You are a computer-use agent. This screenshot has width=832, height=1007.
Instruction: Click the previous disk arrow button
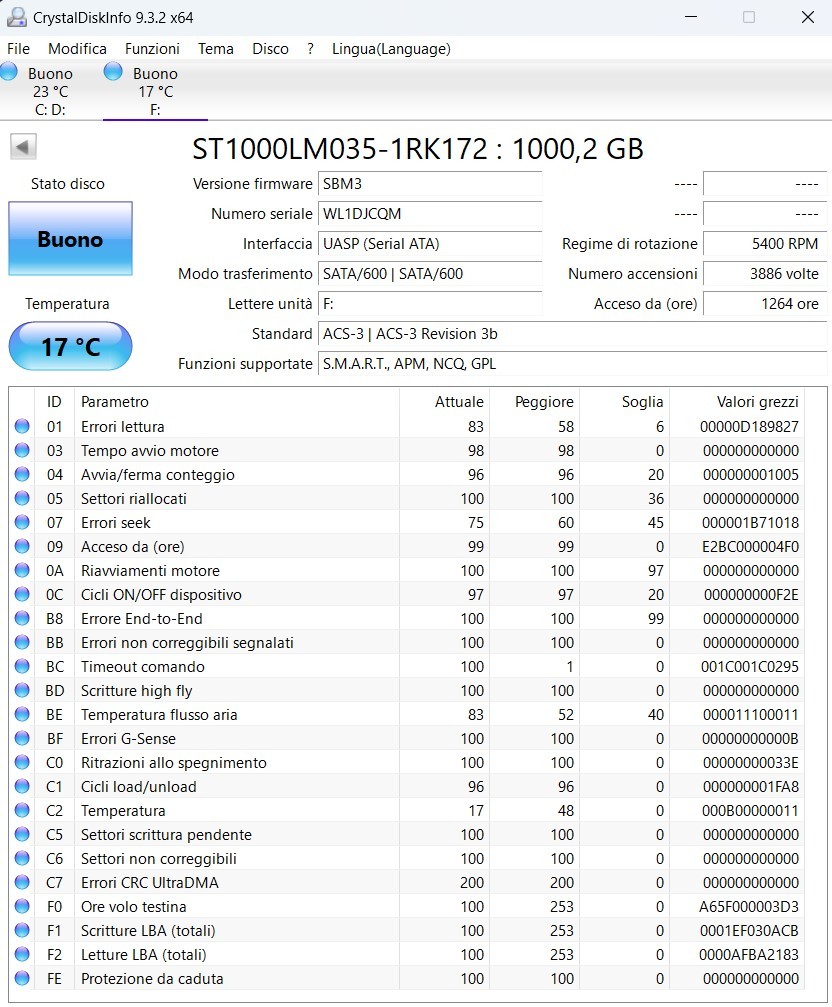pyautogui.click(x=23, y=147)
